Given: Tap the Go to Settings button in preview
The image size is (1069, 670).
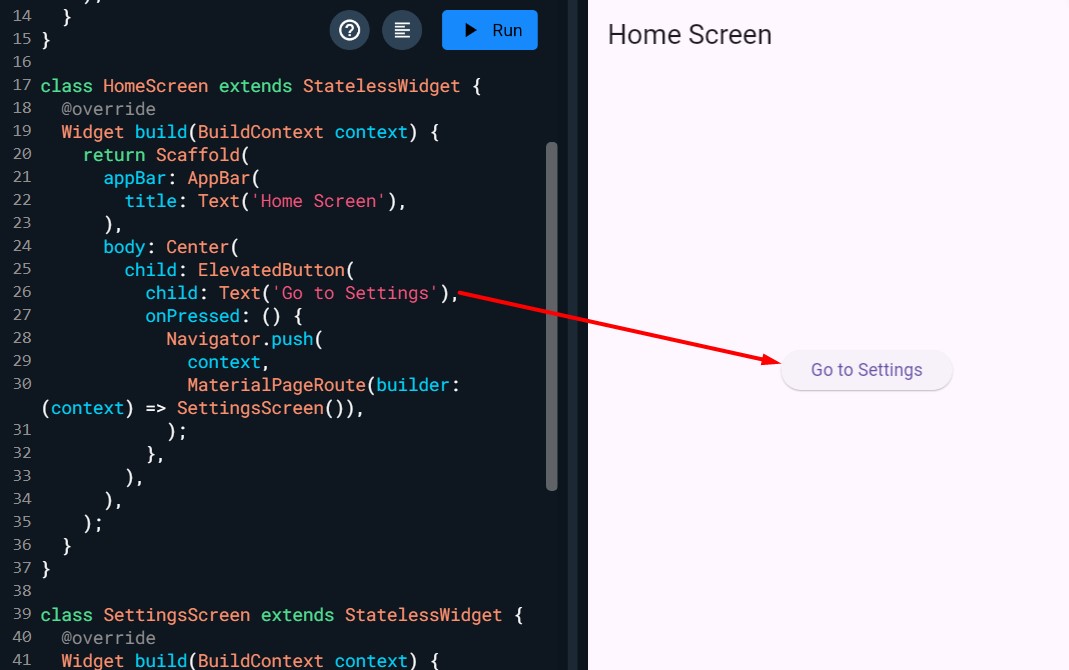Looking at the screenshot, I should point(867,370).
